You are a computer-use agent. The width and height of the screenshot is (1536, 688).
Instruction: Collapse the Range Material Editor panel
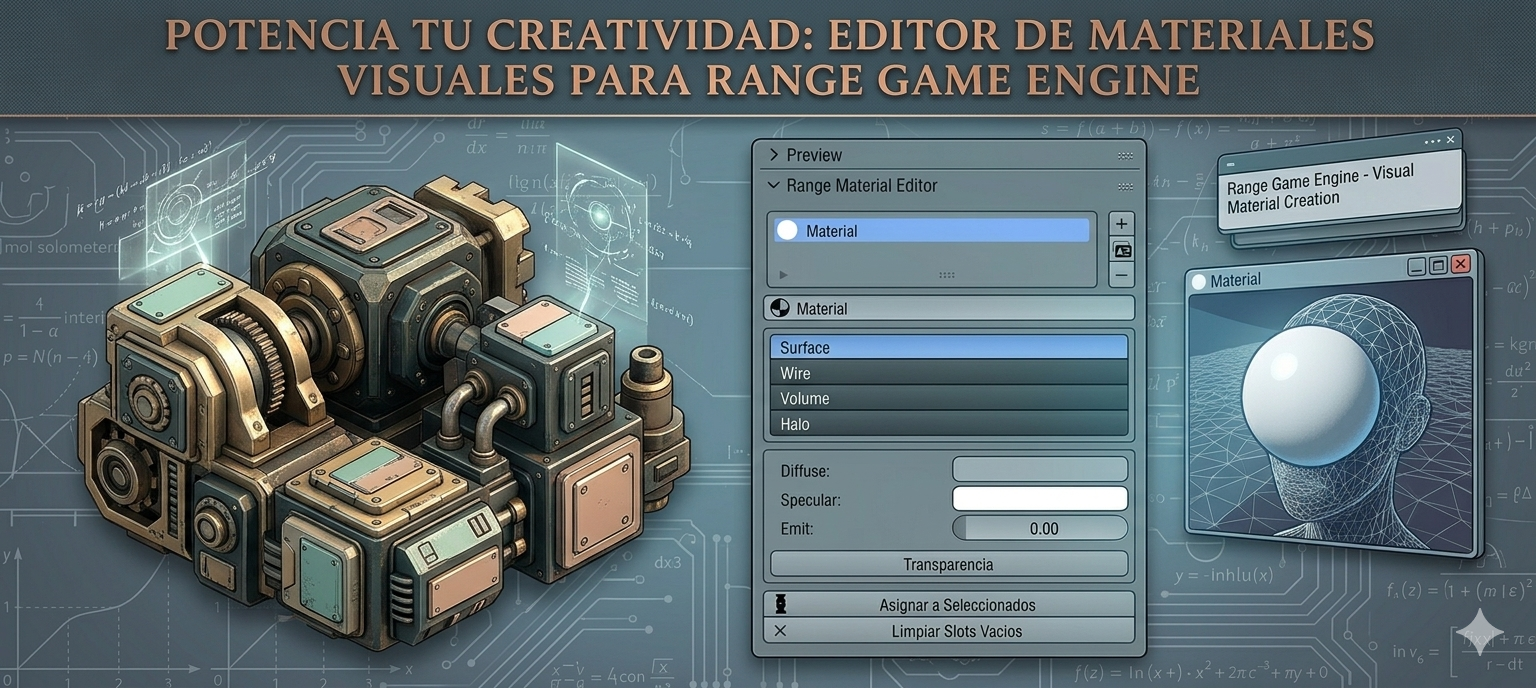(x=773, y=186)
